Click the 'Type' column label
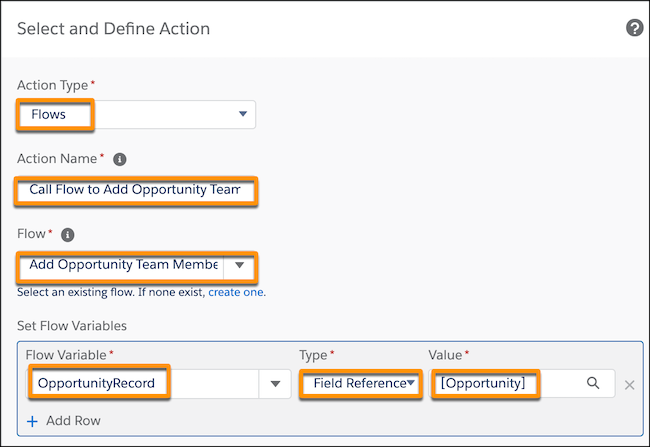Screen dimensions: 650x447 click(x=313, y=355)
